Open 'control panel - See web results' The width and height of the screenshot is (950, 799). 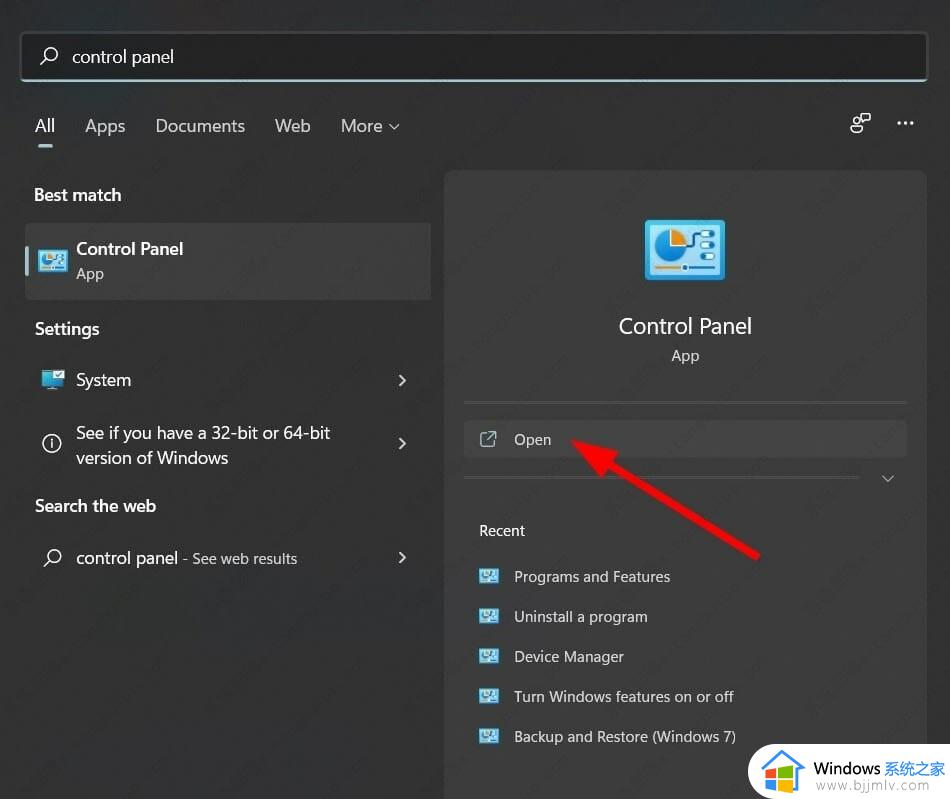coord(228,558)
